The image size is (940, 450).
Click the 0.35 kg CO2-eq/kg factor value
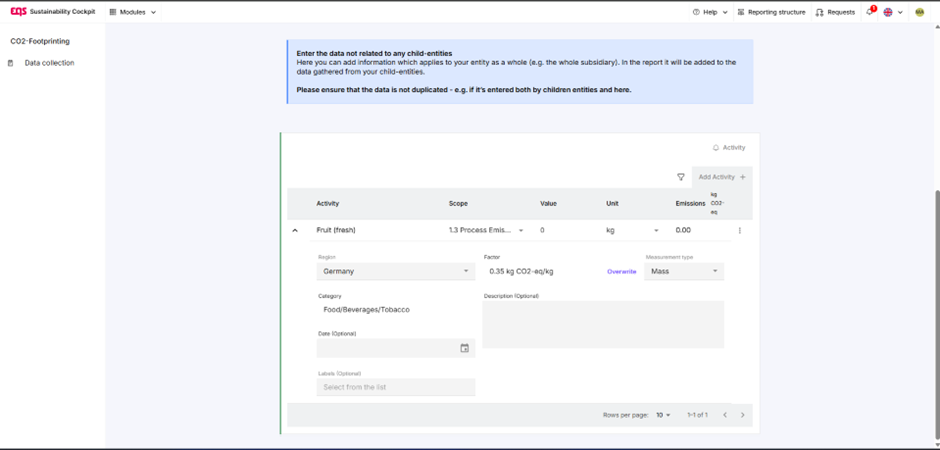pyautogui.click(x=521, y=271)
